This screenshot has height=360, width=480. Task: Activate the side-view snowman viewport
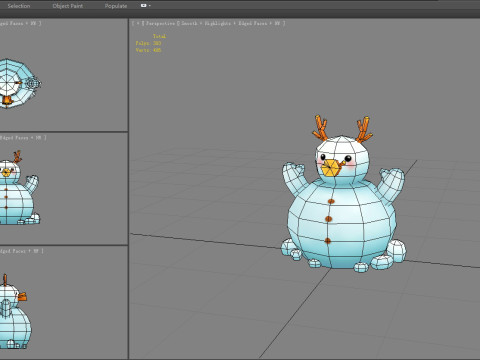[63, 302]
